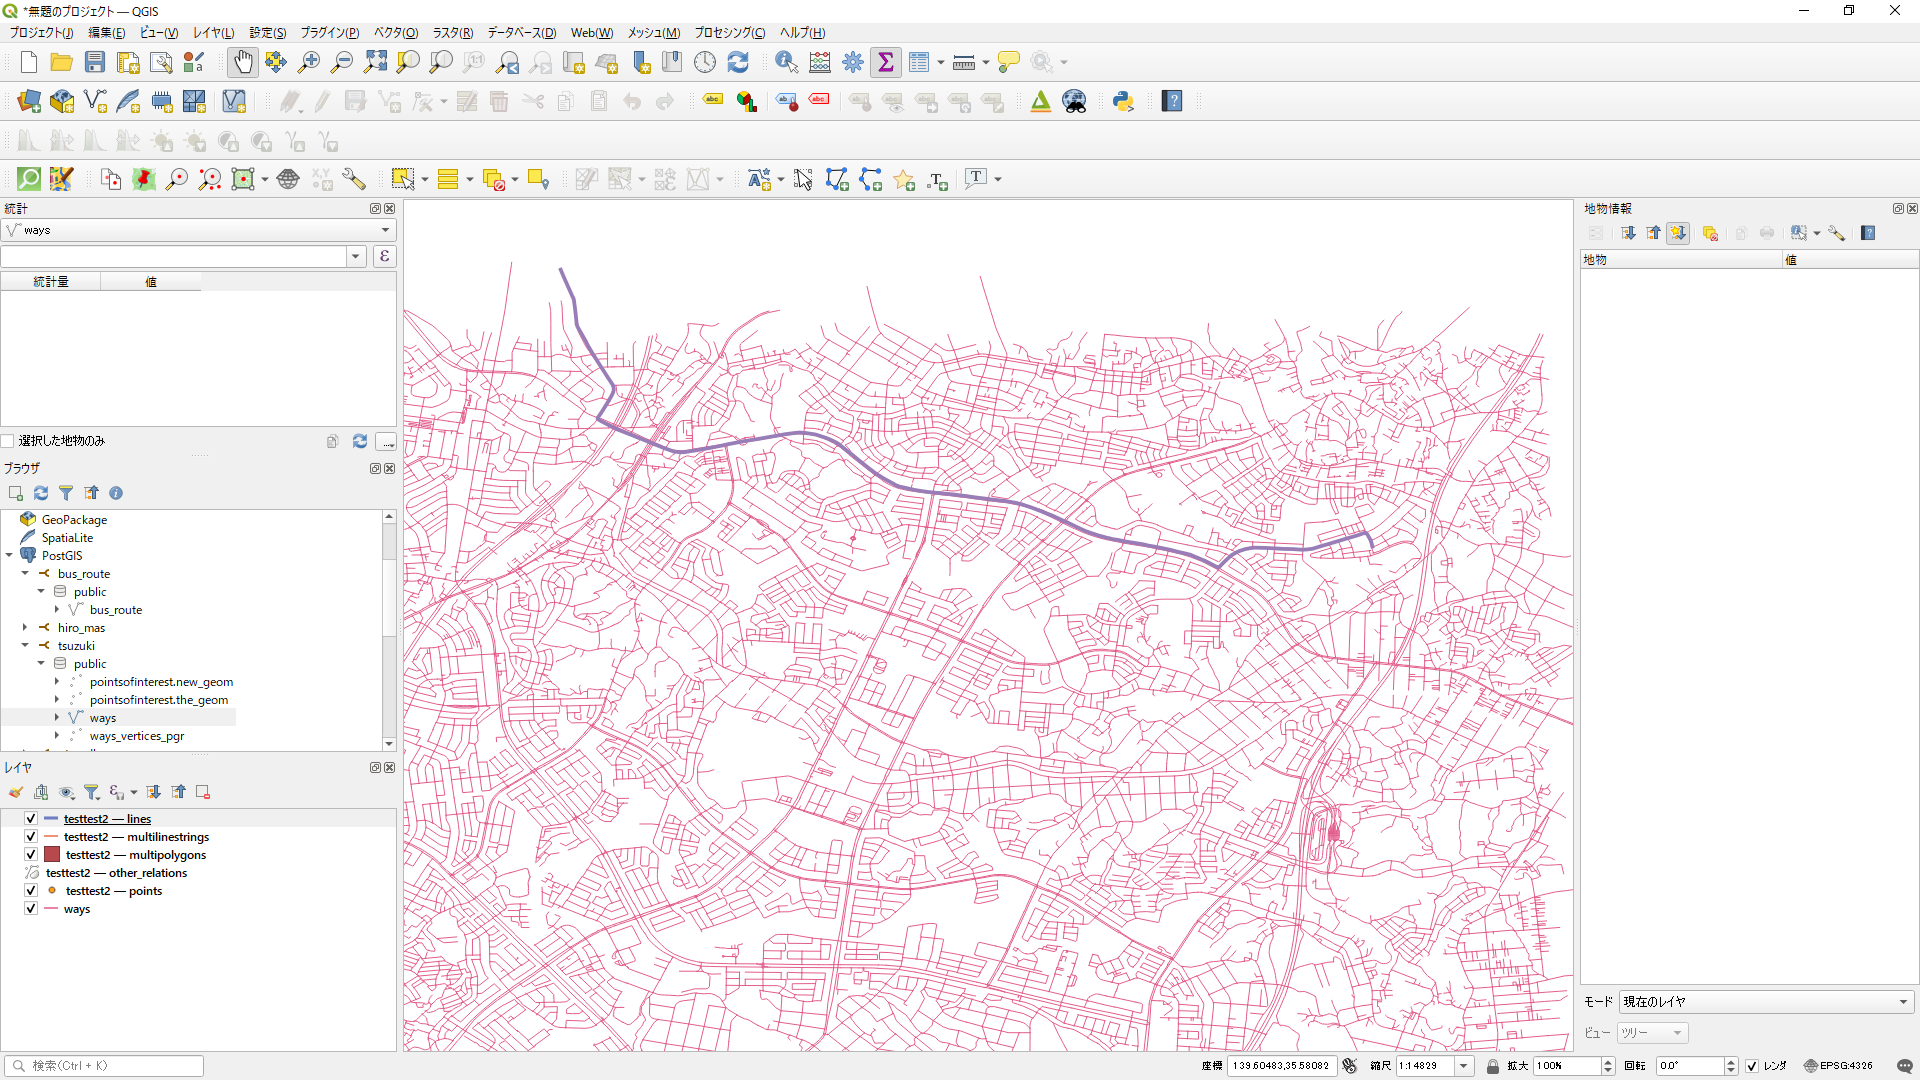
Task: Open the プロセシング(C) menu
Action: coord(729,33)
